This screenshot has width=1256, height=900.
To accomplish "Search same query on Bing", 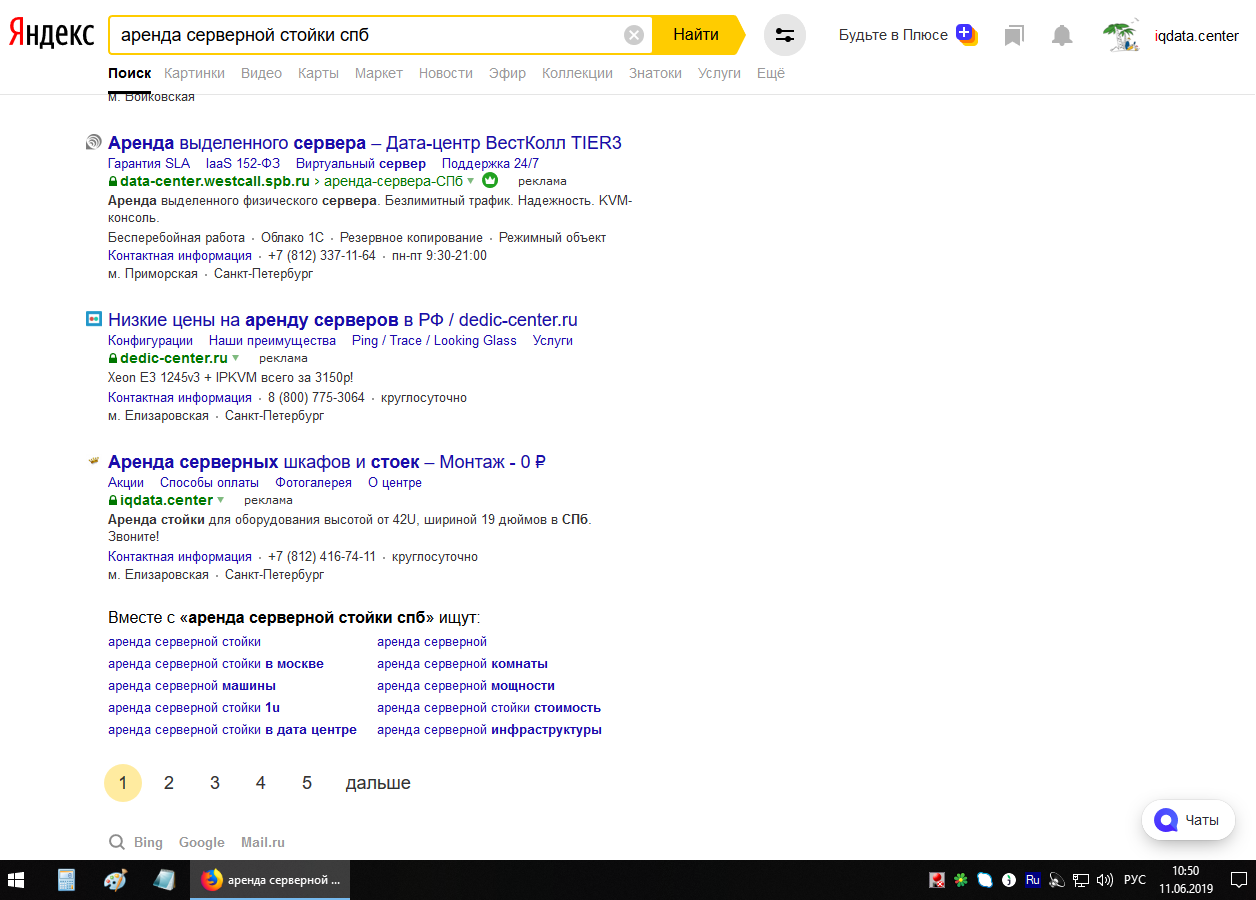I will [x=148, y=842].
